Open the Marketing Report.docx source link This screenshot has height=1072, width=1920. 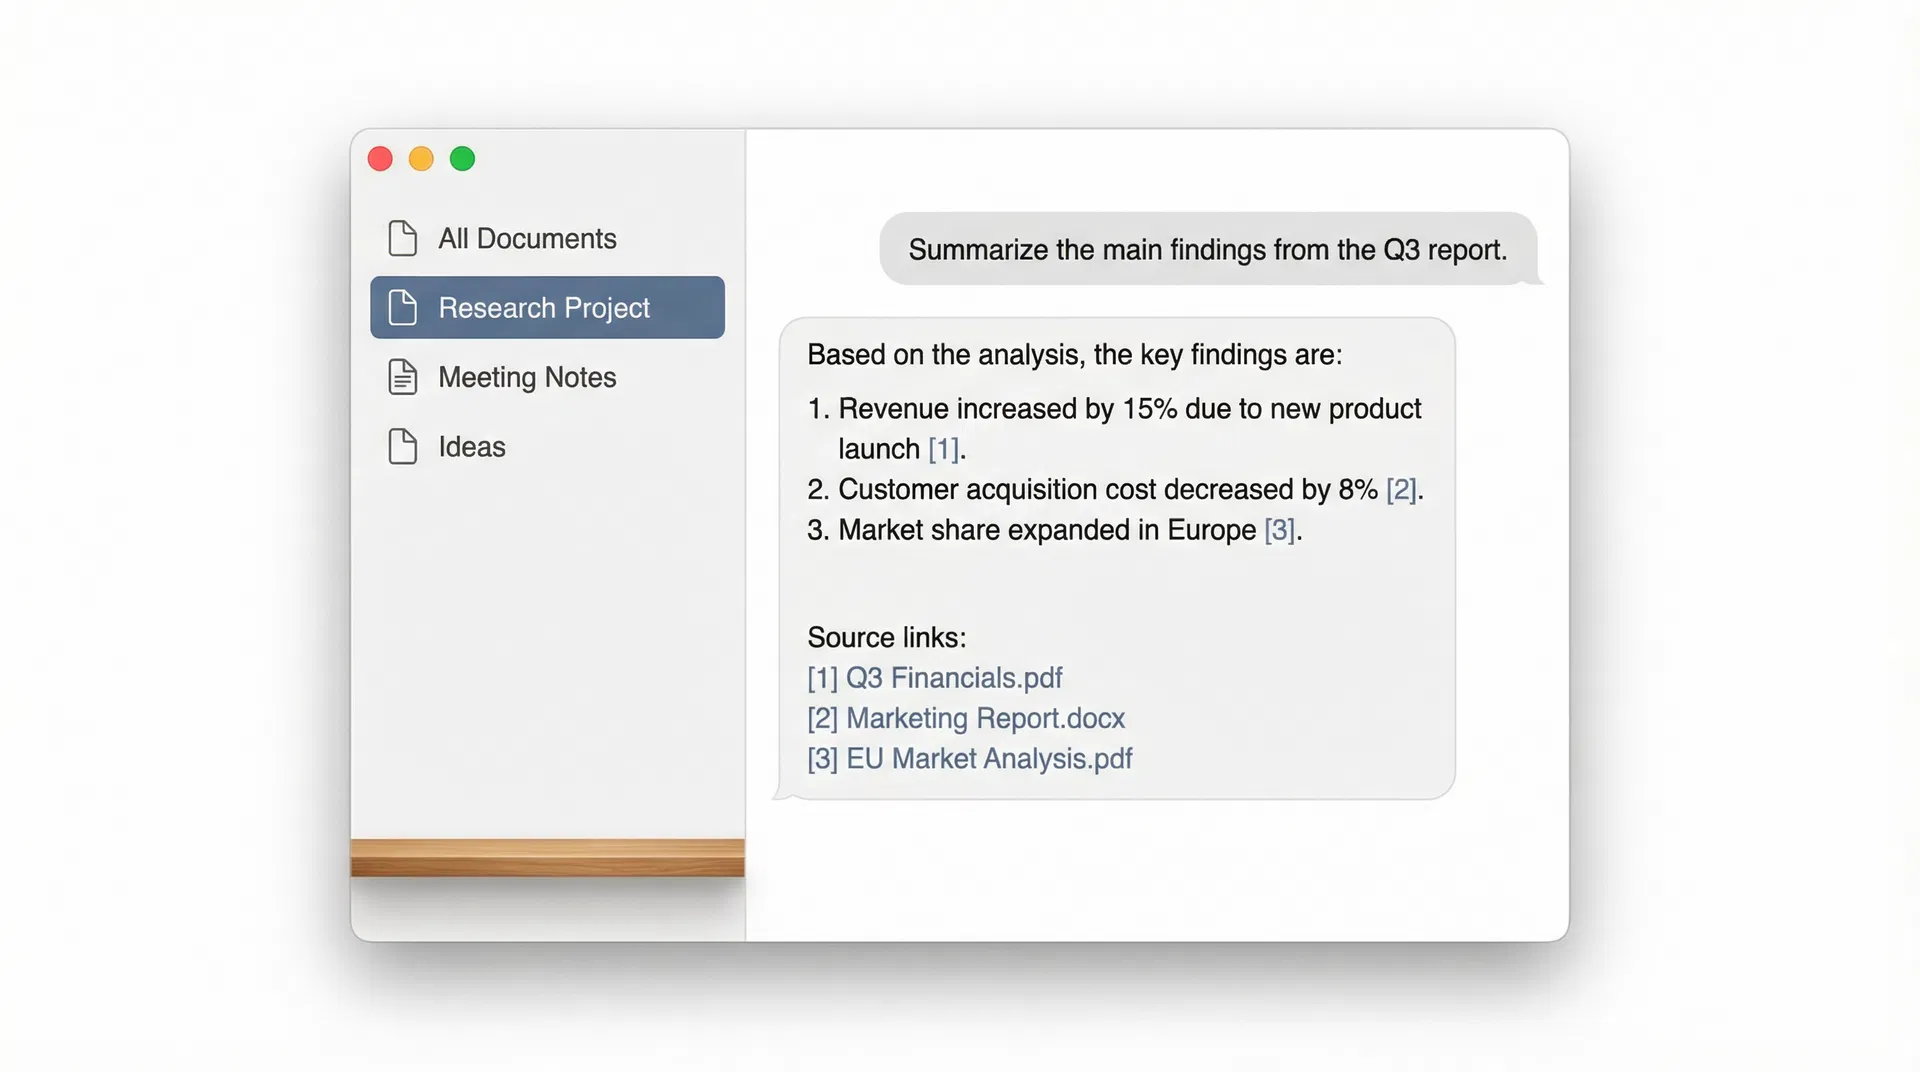click(x=965, y=718)
